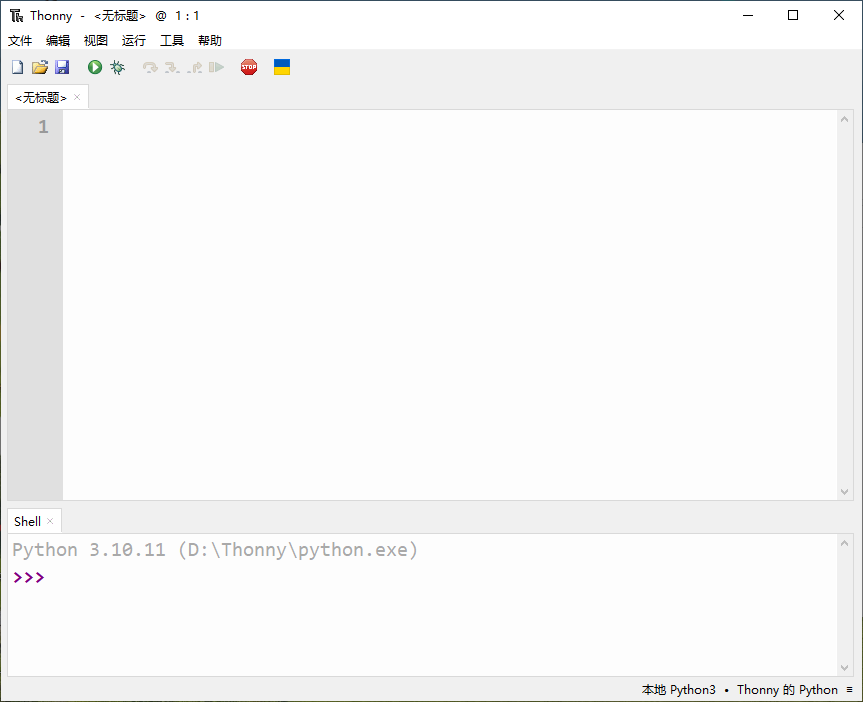Close the Thonny window
Image resolution: width=863 pixels, height=702 pixels.
coord(838,15)
